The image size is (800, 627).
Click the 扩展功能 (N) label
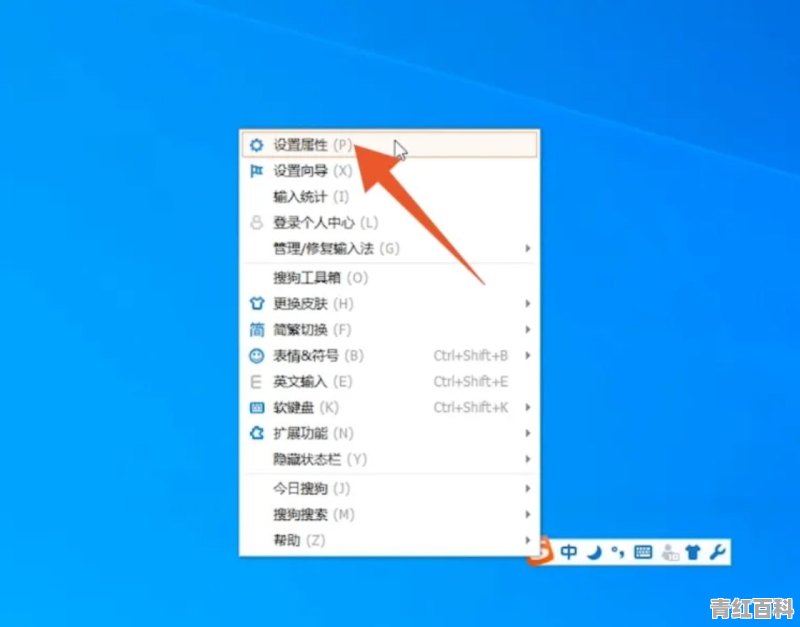pyautogui.click(x=313, y=433)
